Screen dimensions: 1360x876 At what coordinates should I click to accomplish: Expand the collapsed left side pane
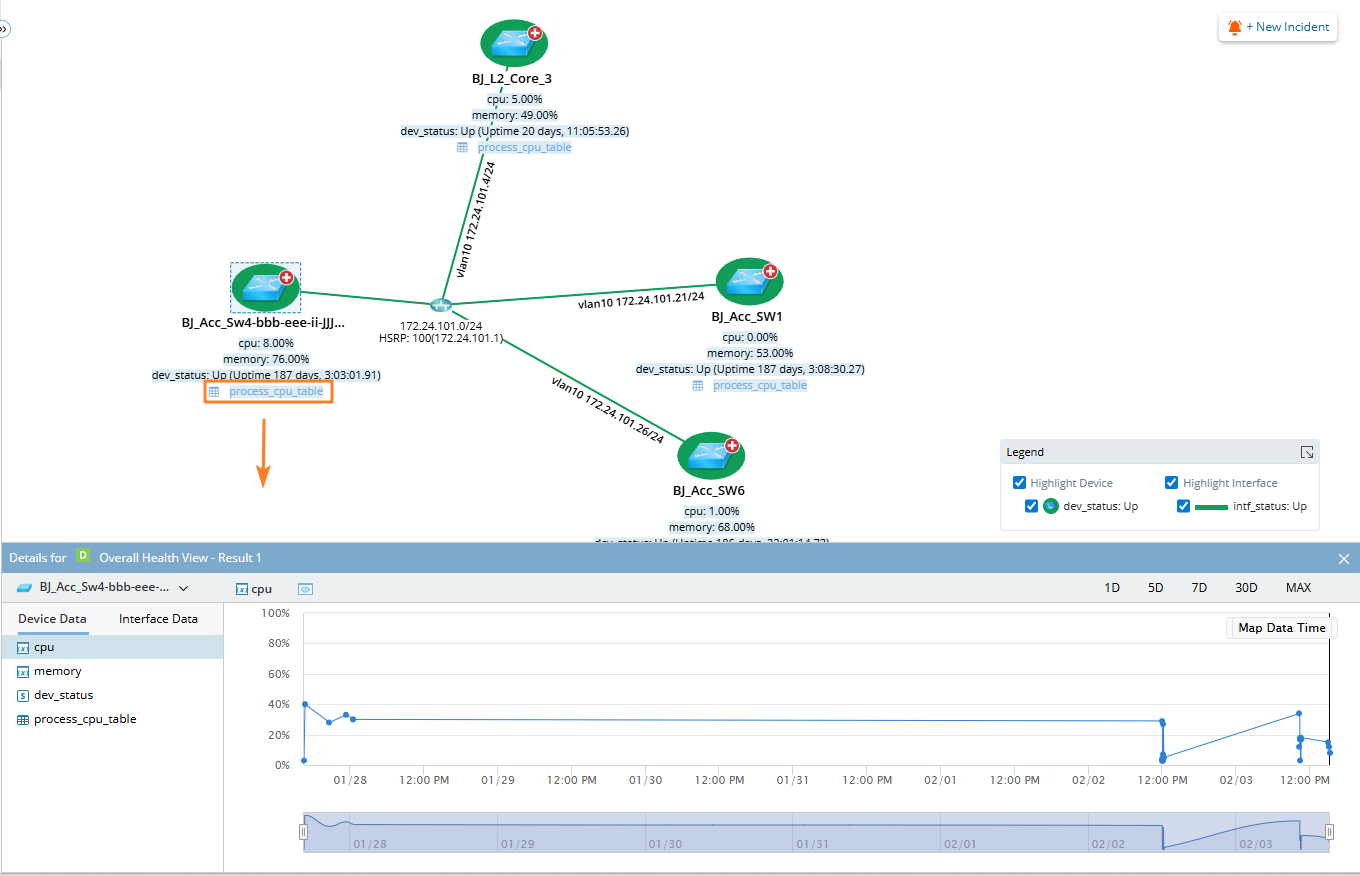click(x=4, y=29)
